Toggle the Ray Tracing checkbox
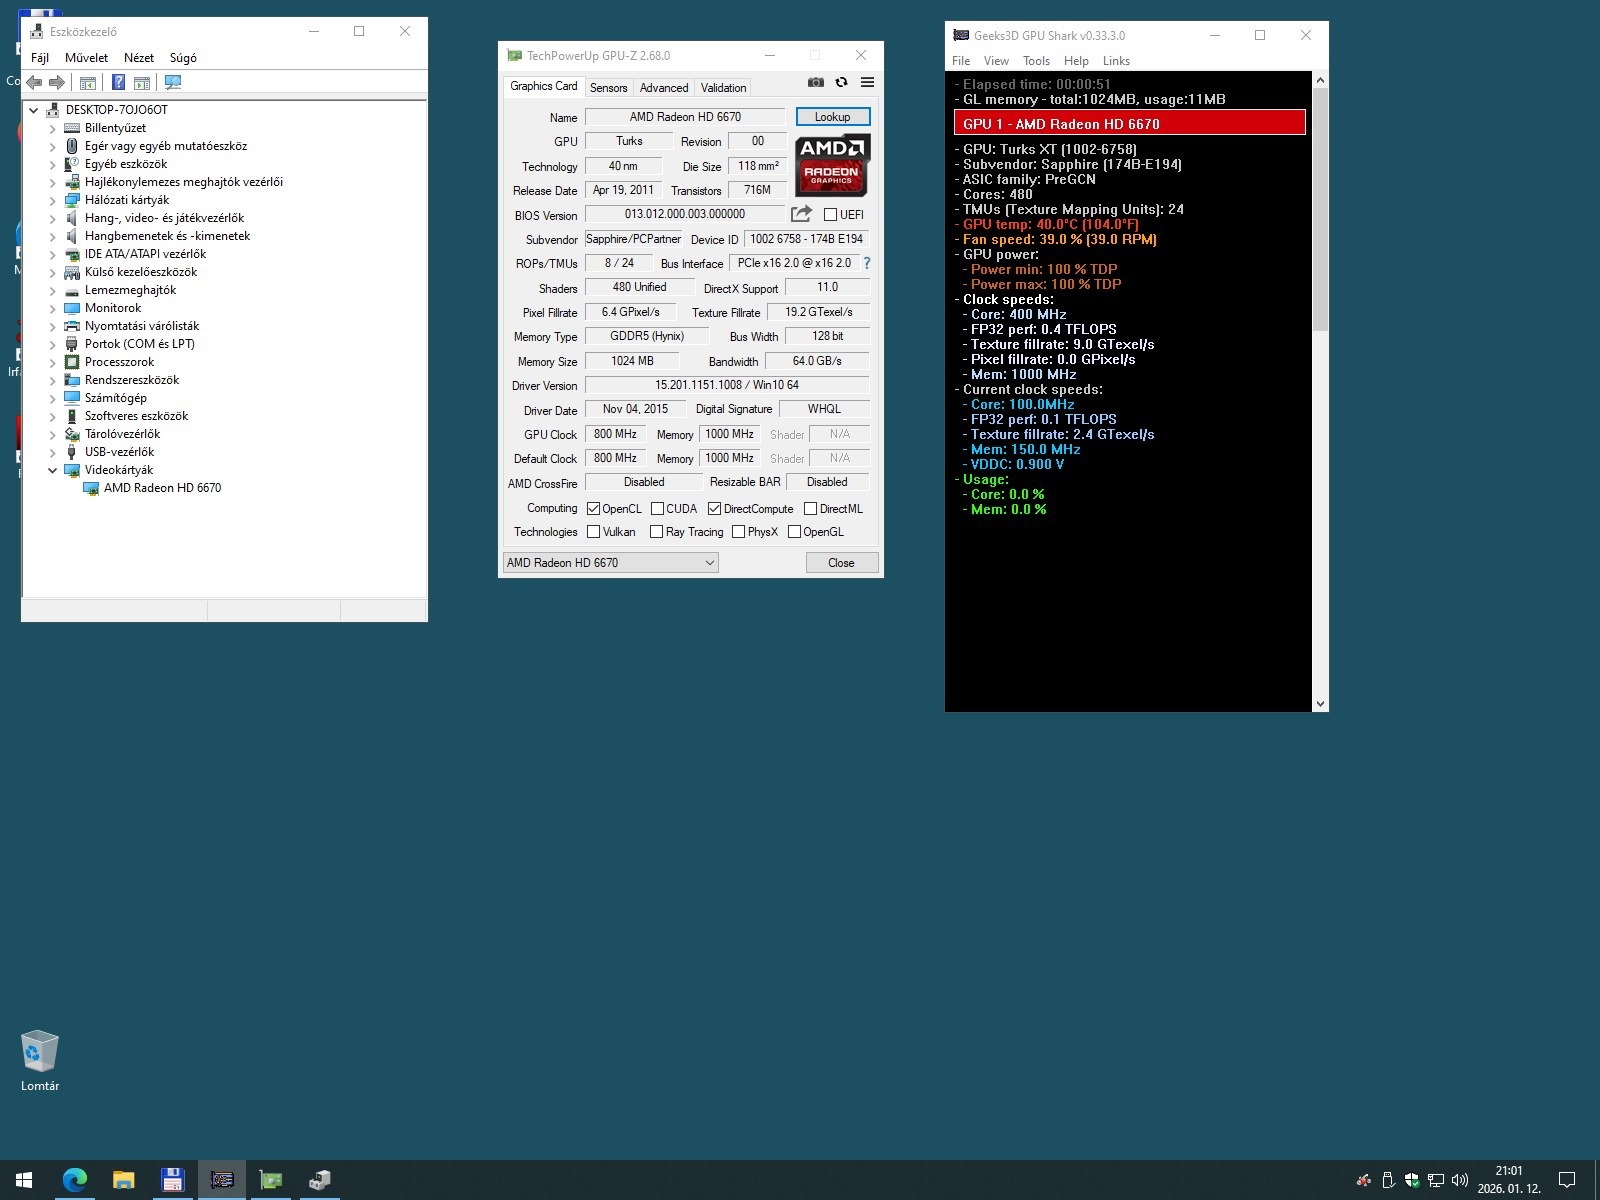Viewport: 1600px width, 1200px height. [x=656, y=531]
